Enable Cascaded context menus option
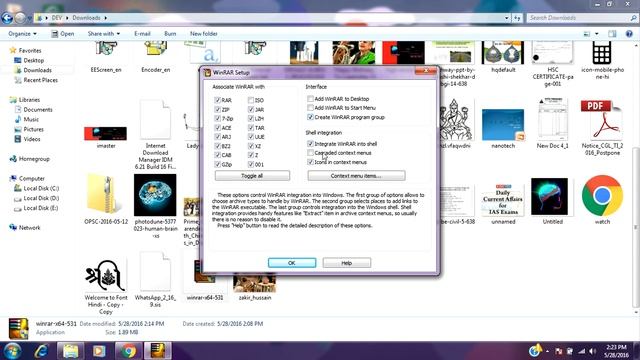The width and height of the screenshot is (640, 360). pos(310,153)
